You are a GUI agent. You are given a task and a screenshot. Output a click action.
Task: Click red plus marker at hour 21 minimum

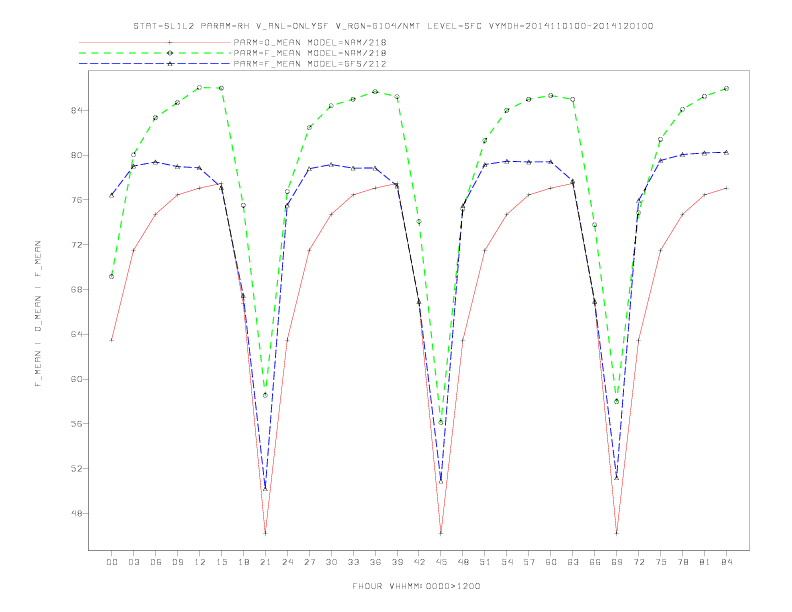[265, 533]
